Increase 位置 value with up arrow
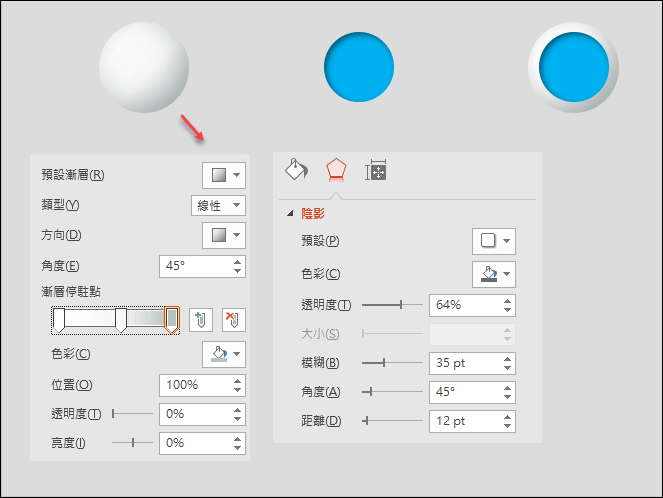This screenshot has height=498, width=663. tap(238, 381)
